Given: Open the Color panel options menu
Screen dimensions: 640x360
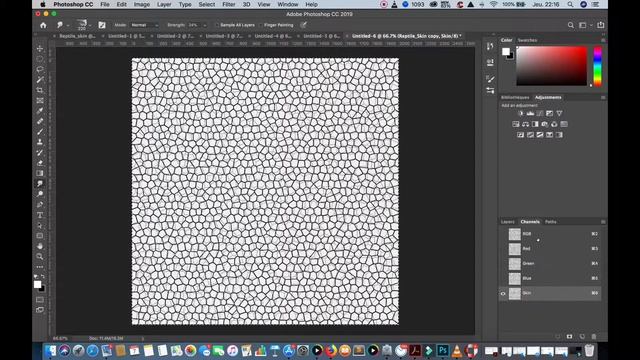Looking at the screenshot, I should [603, 40].
